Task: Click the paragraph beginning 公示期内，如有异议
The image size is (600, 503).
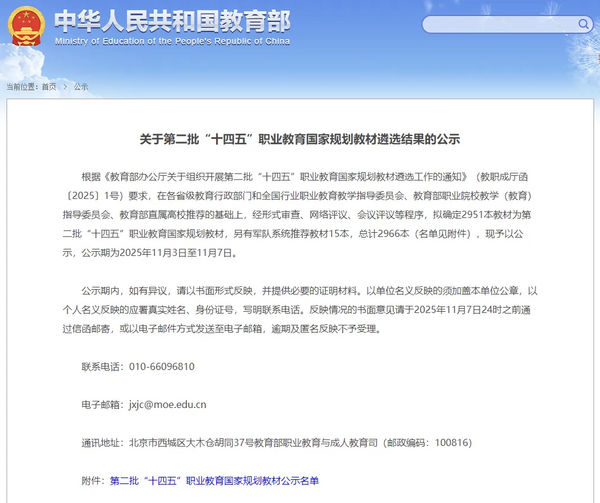Action: tap(300, 309)
